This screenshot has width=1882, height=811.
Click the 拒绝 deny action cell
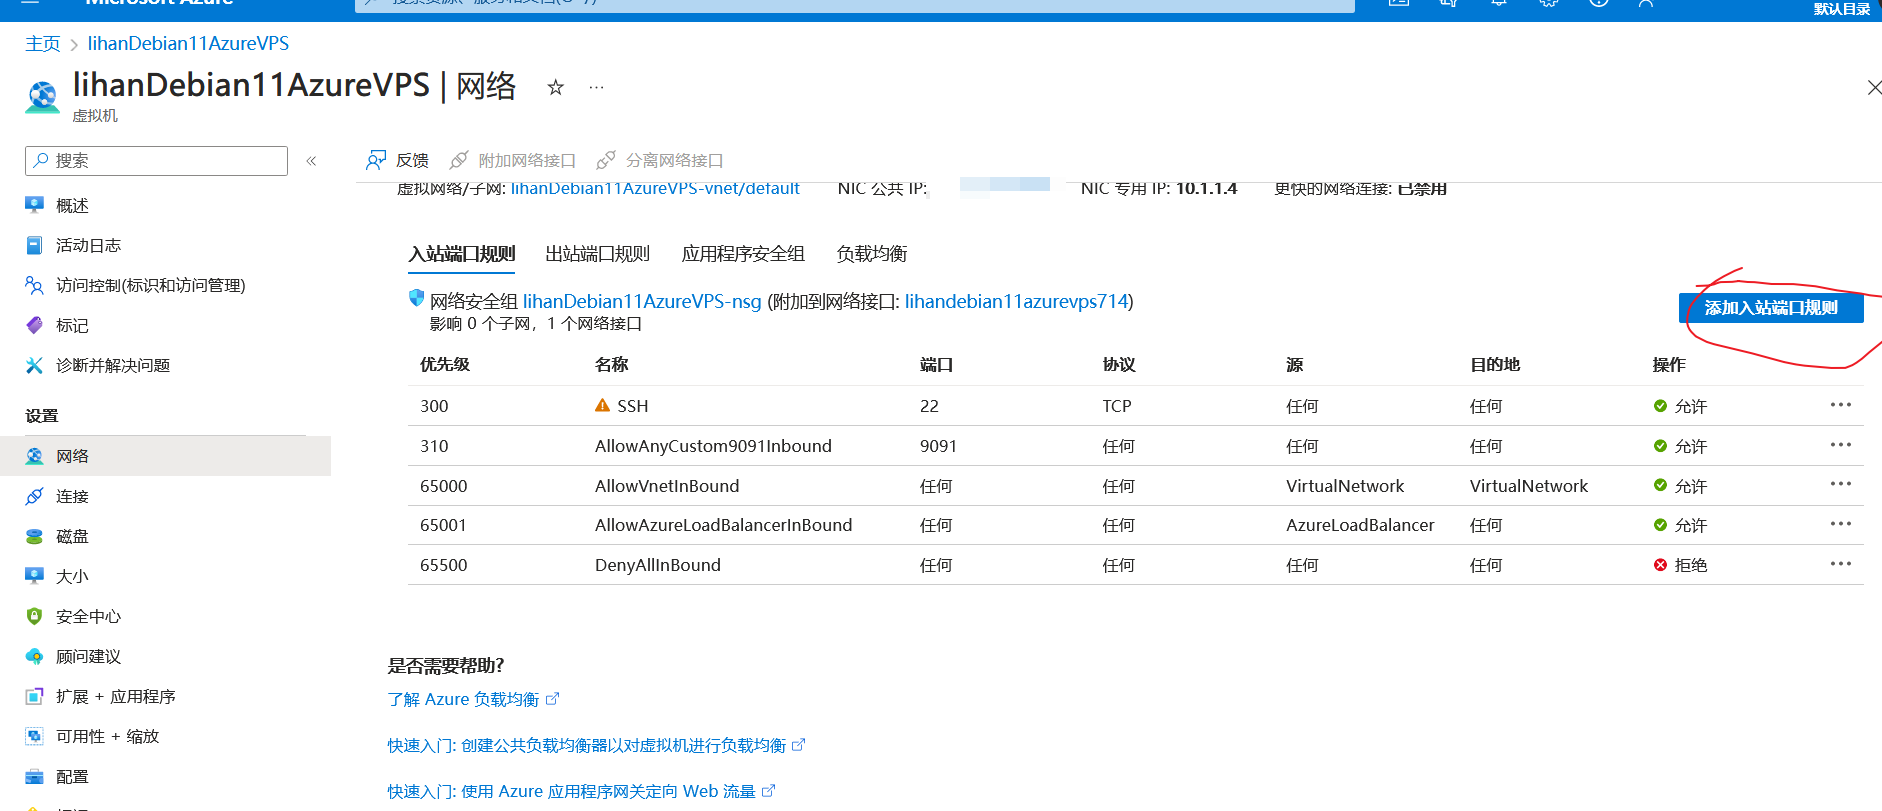pos(1680,565)
